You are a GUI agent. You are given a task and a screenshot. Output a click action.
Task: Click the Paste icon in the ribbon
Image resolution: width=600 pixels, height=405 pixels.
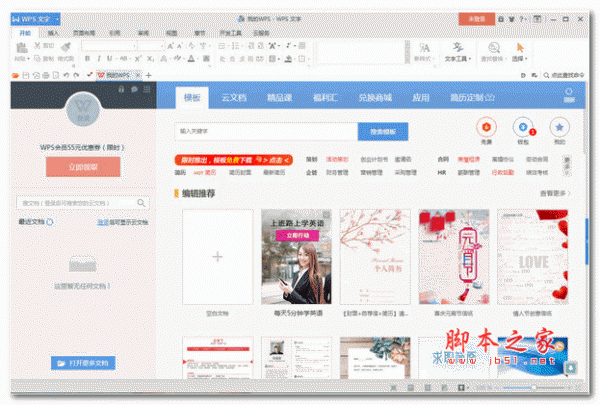[x=22, y=47]
